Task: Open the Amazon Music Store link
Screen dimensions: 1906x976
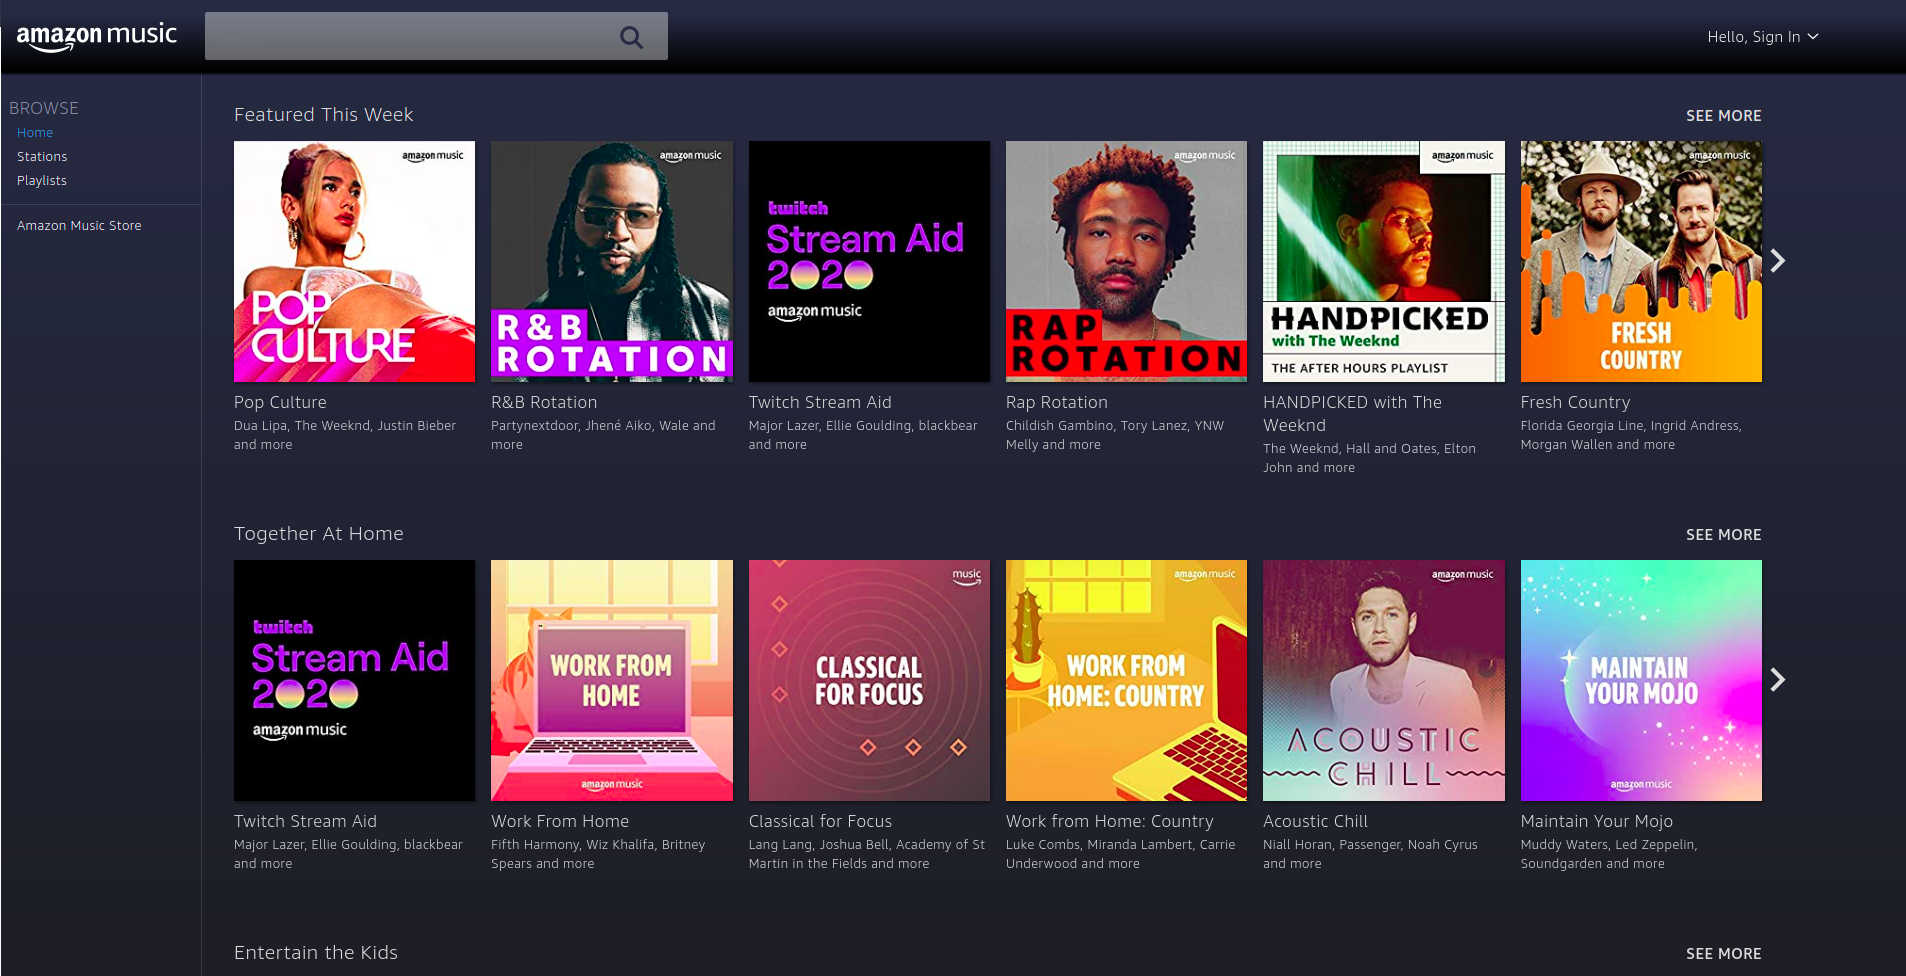Action: 79,225
